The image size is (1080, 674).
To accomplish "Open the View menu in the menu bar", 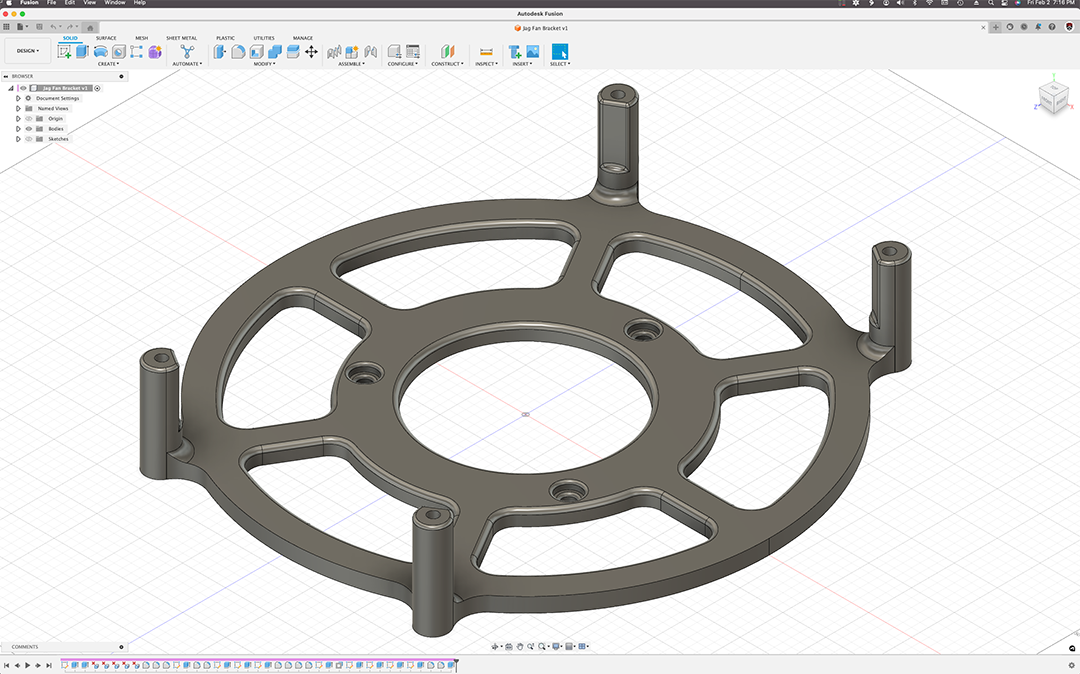I will (90, 3).
